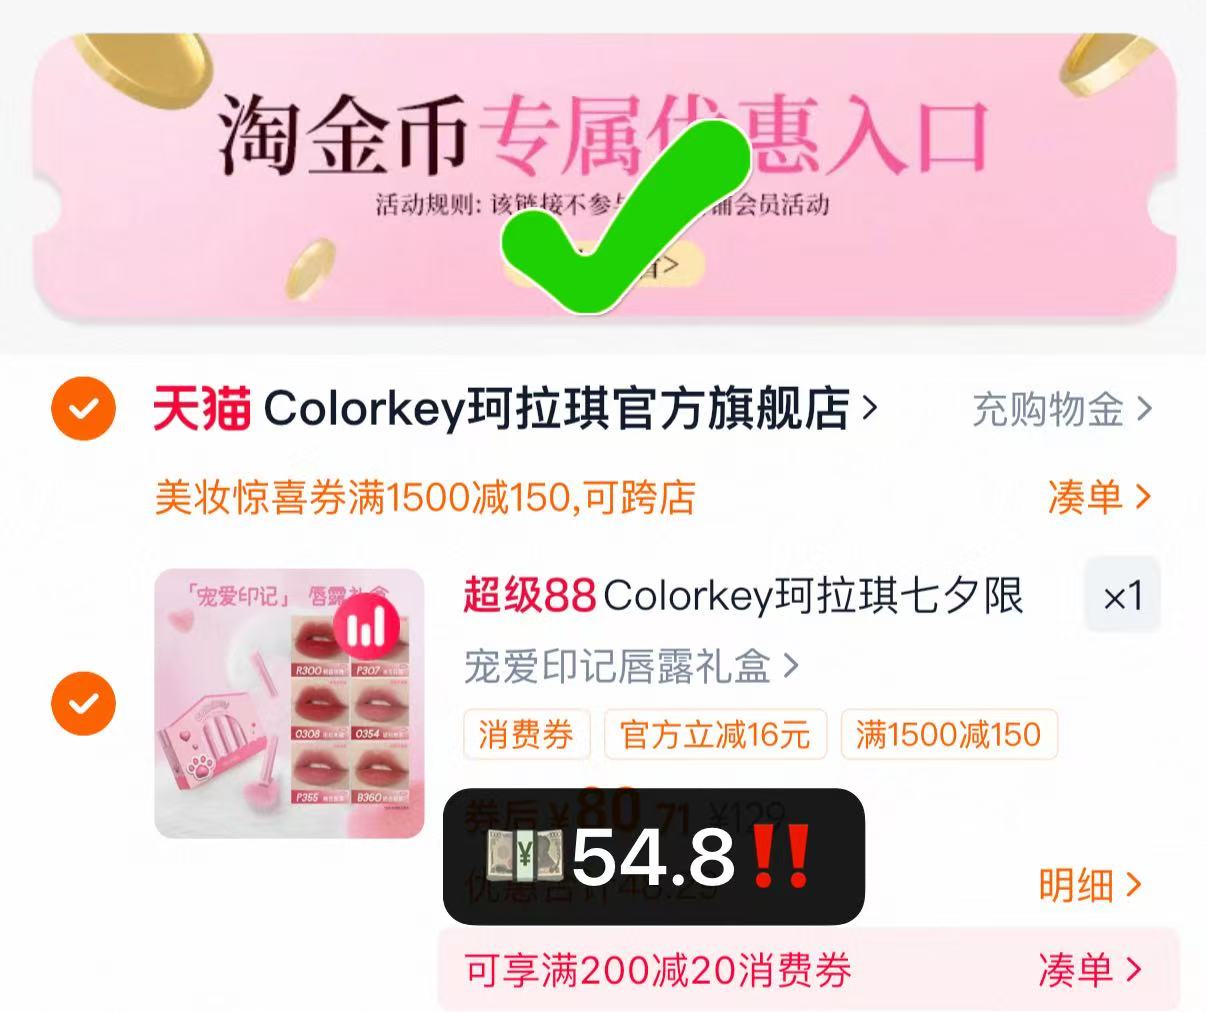Image resolution: width=1206 pixels, height=1012 pixels.
Task: Tap 凑单 in the 满200减20消费券 bar
Action: coord(1090,970)
